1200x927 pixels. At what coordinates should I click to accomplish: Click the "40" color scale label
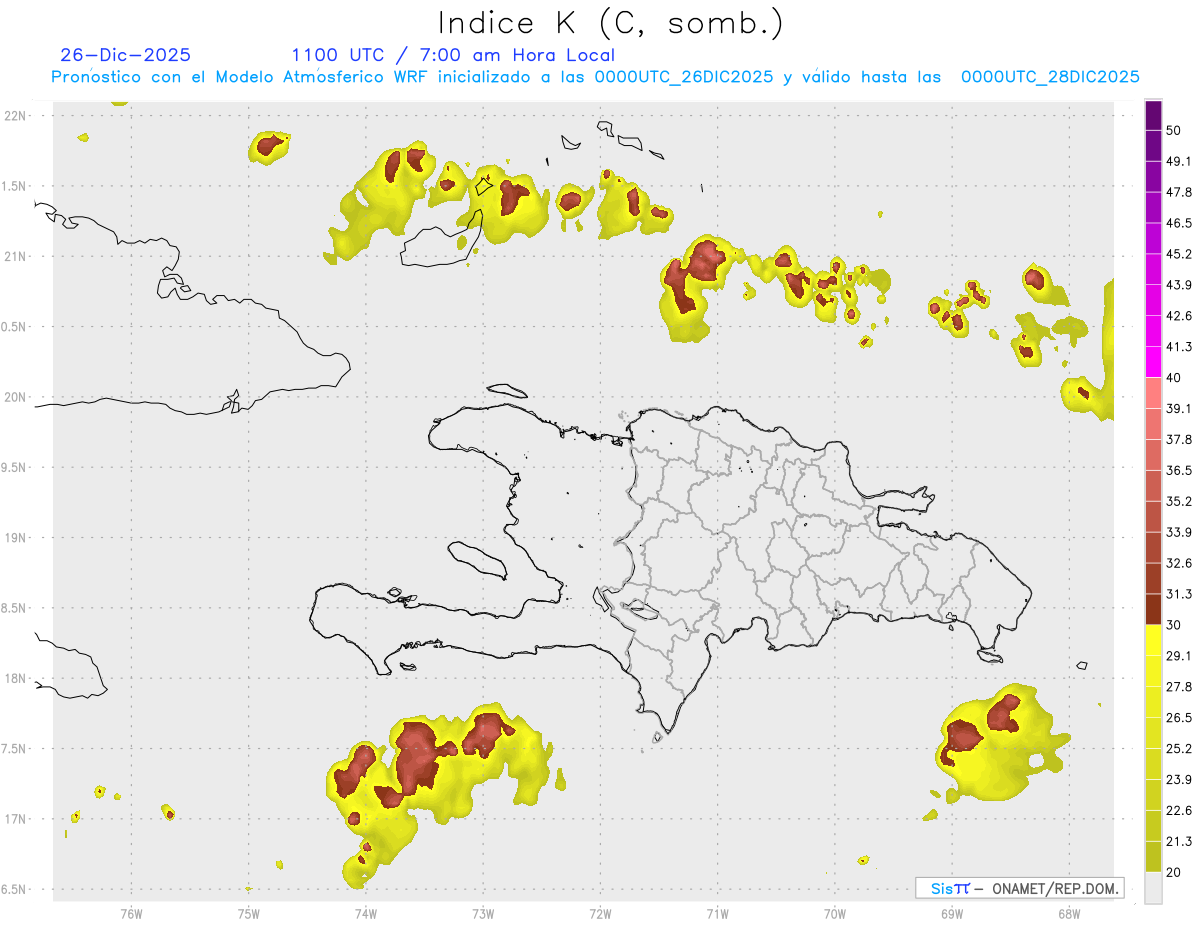pyautogui.click(x=1174, y=378)
